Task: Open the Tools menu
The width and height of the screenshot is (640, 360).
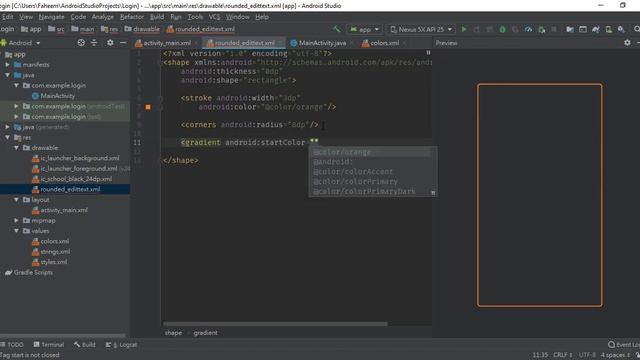Action: coord(195,17)
